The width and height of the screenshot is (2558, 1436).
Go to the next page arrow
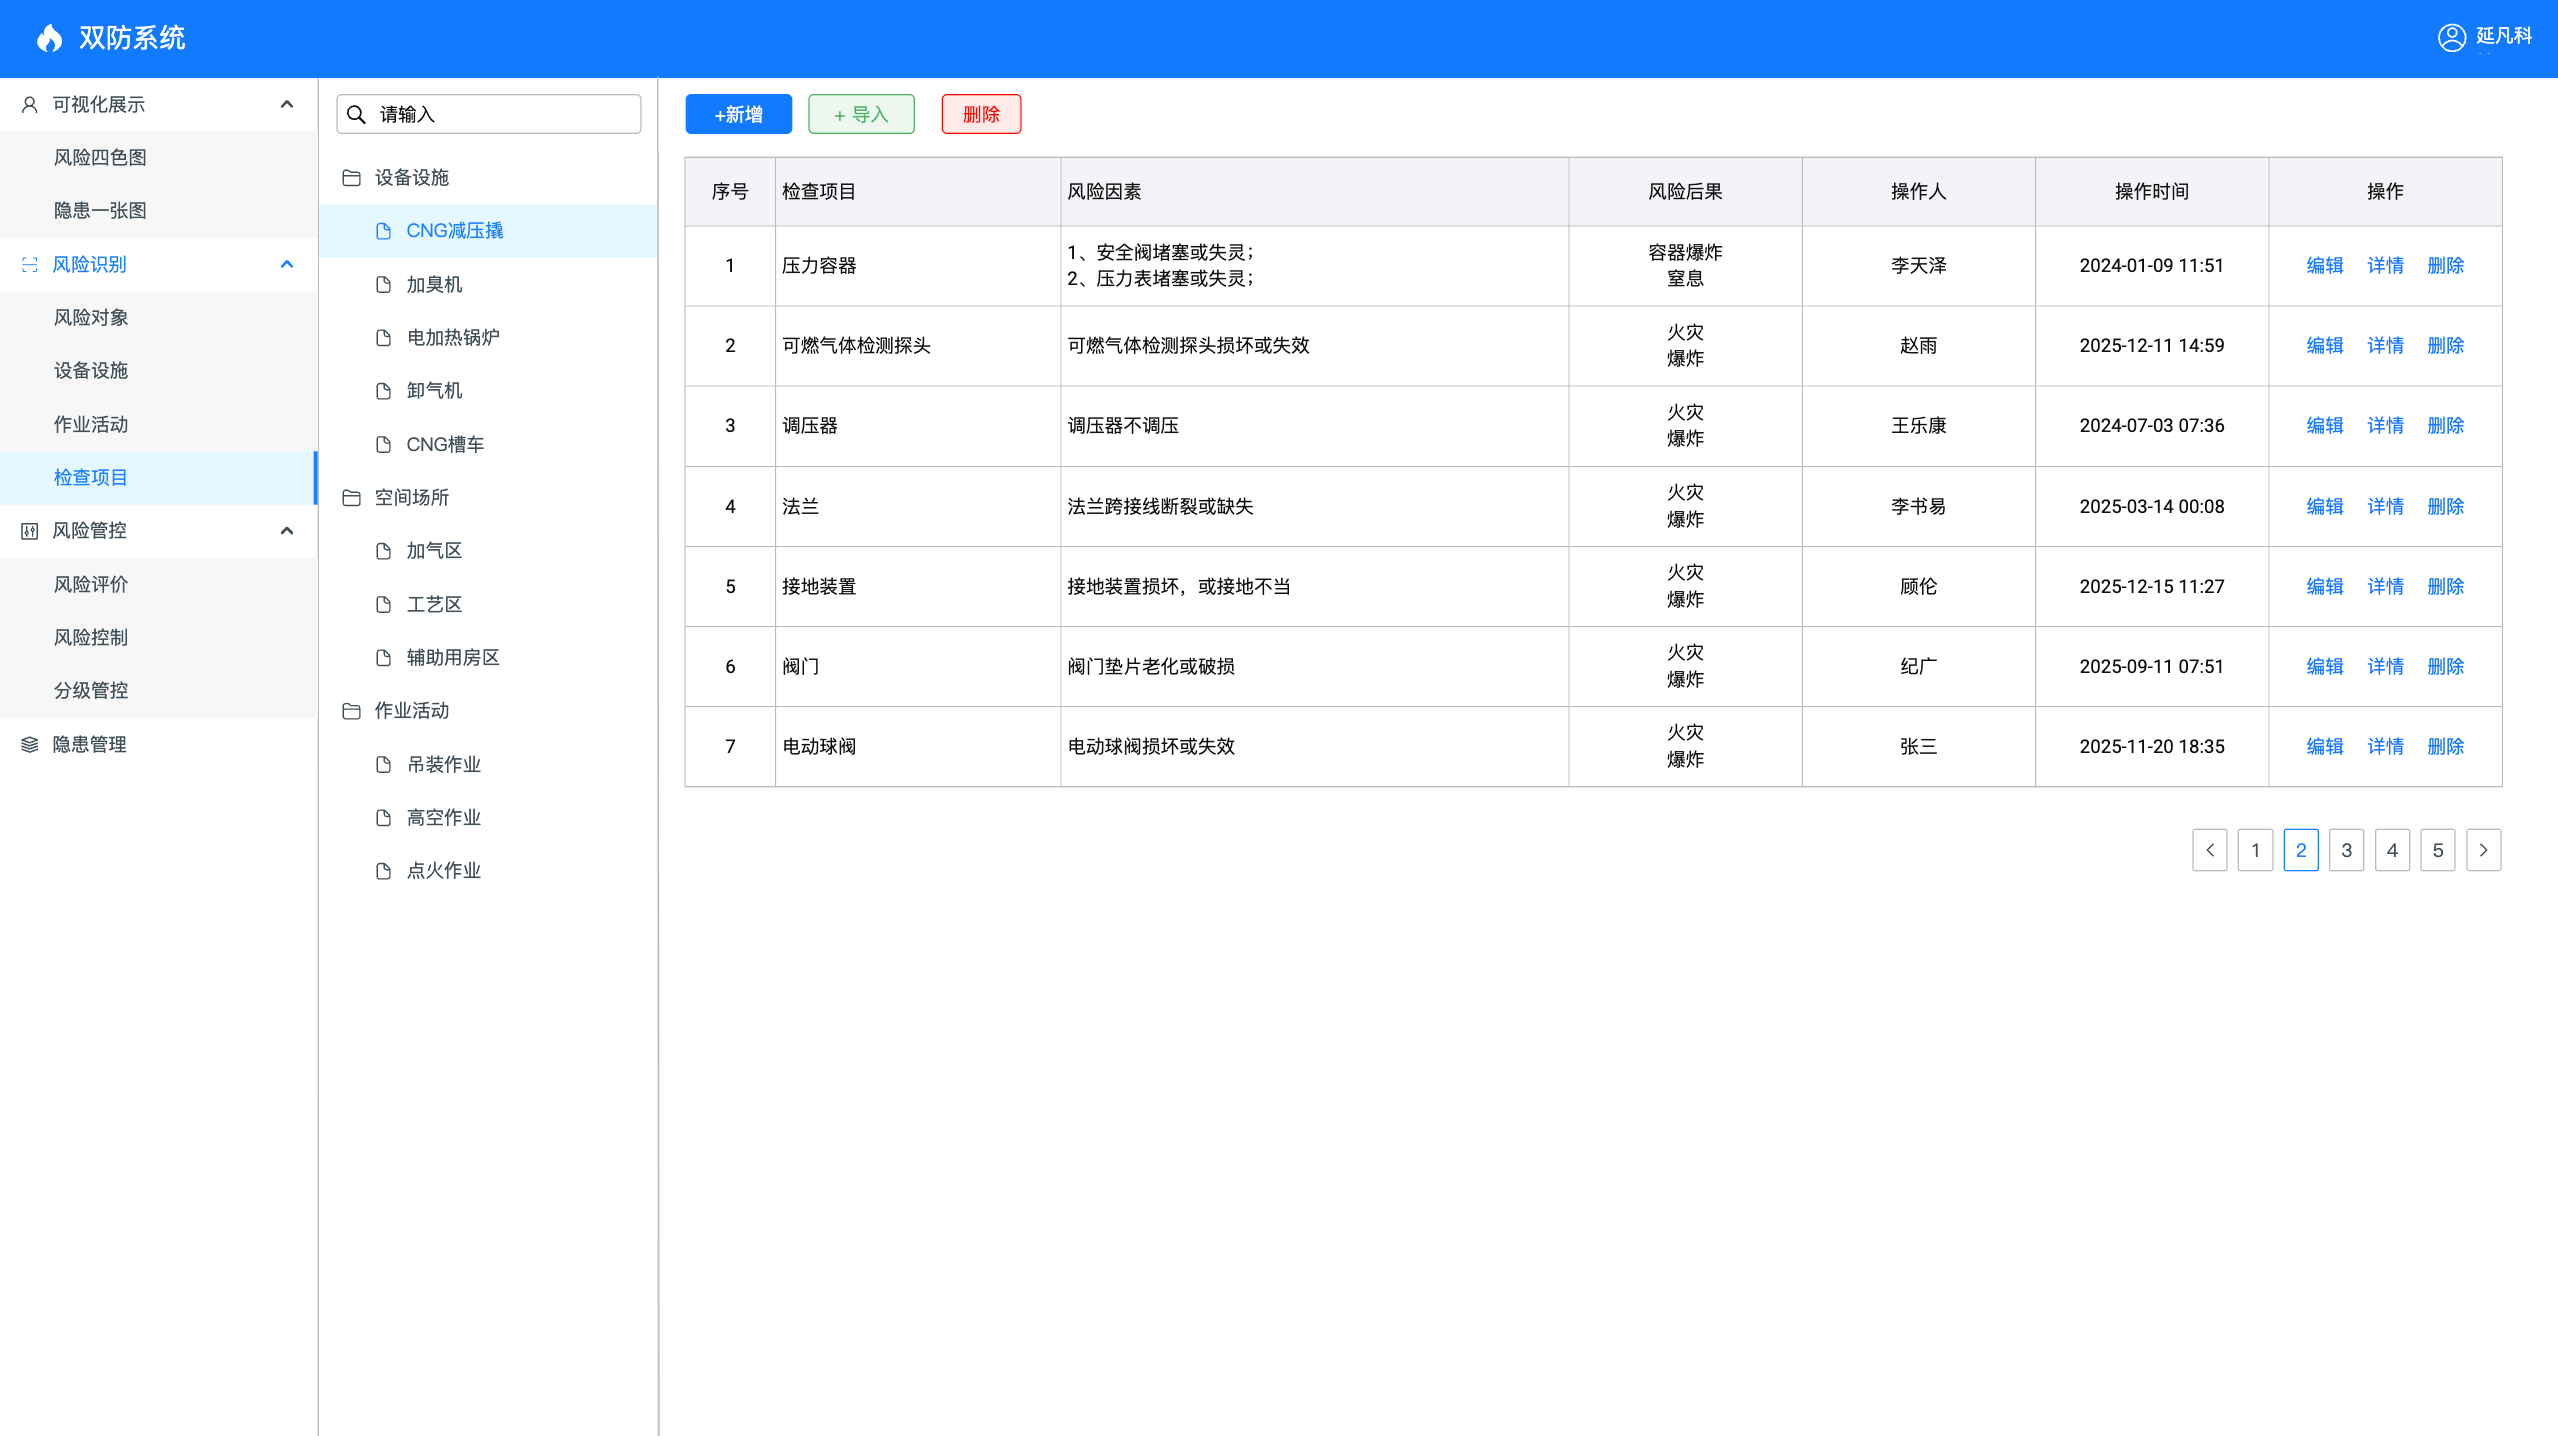2483,851
